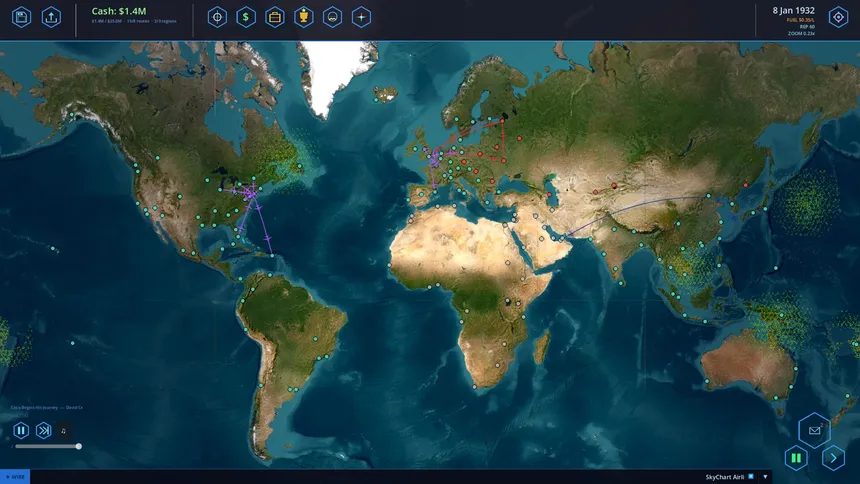860x484 pixels.
Task: Click the upload/export hexagon icon
Action: pos(51,17)
